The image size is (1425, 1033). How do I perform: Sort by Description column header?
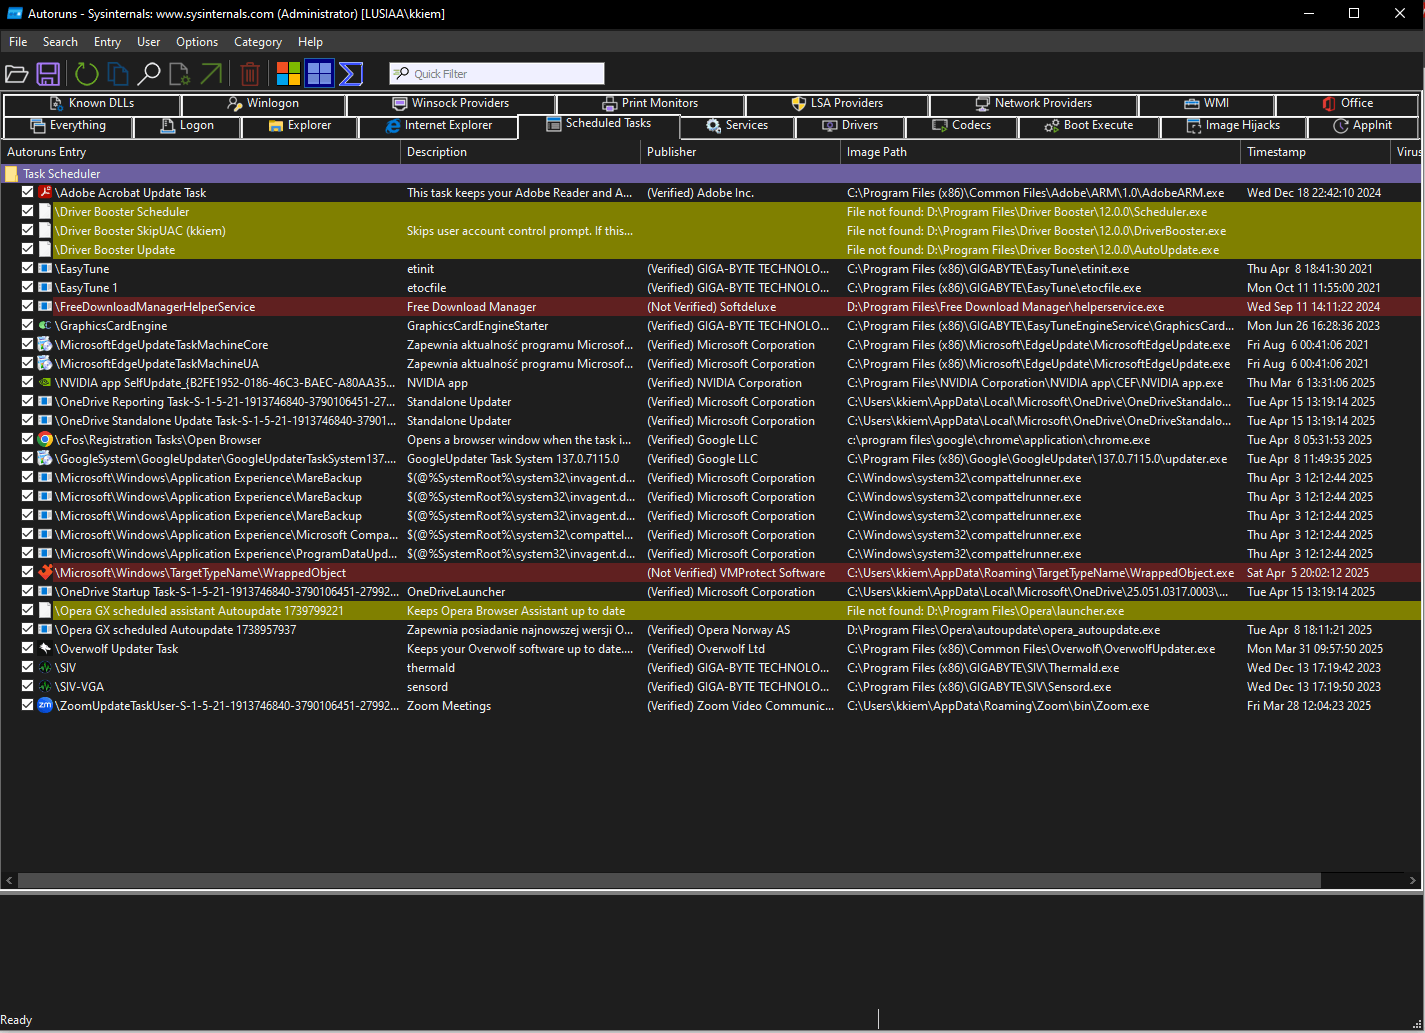[x=520, y=152]
